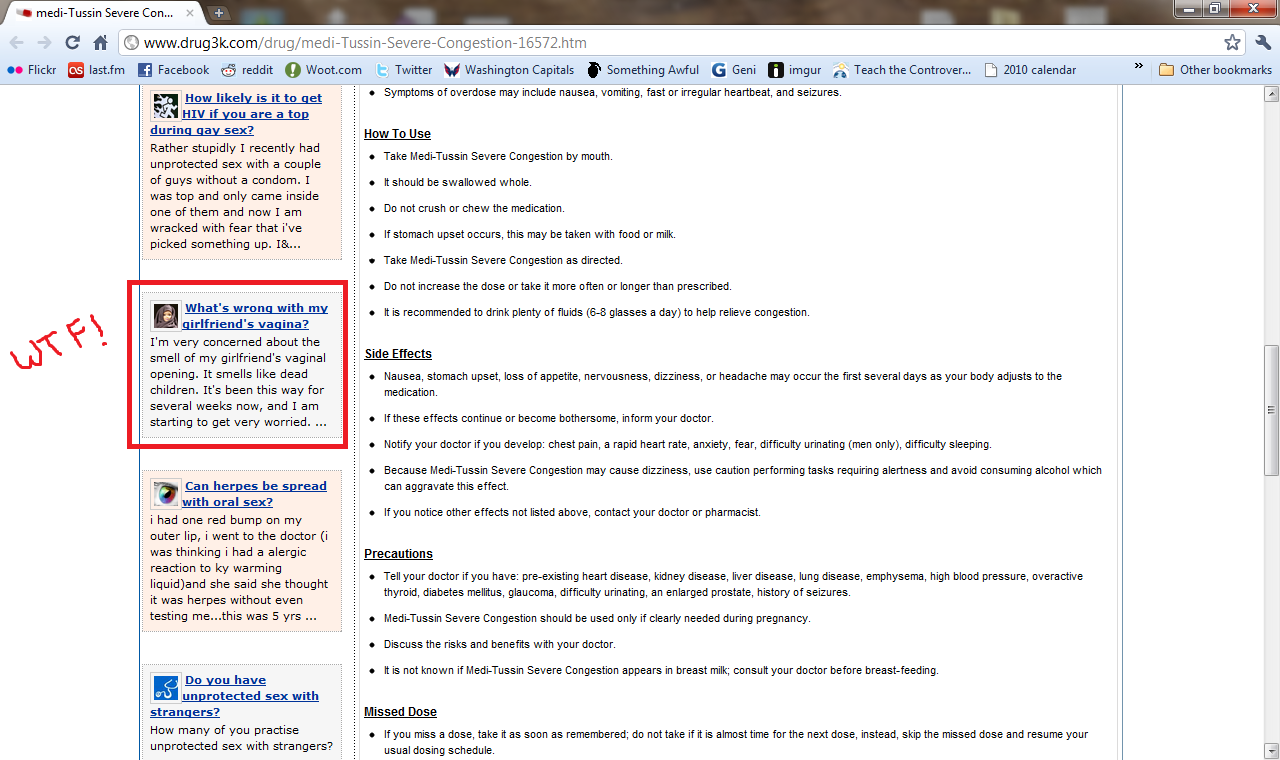
Task: Click the 'Discuss the risks and benefits' bullet
Action: (x=500, y=644)
